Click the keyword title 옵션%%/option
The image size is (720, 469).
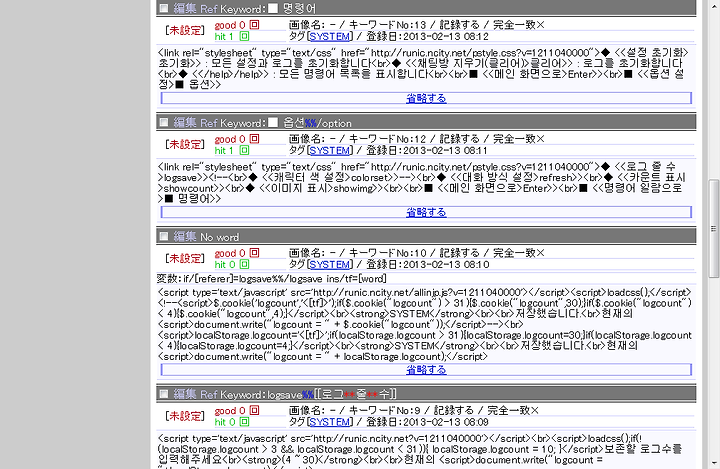(x=317, y=123)
